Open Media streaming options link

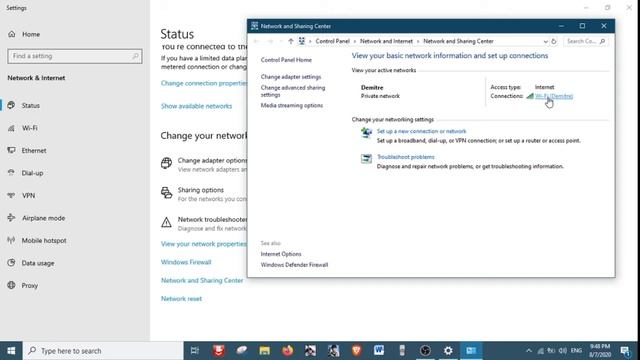[x=291, y=105]
